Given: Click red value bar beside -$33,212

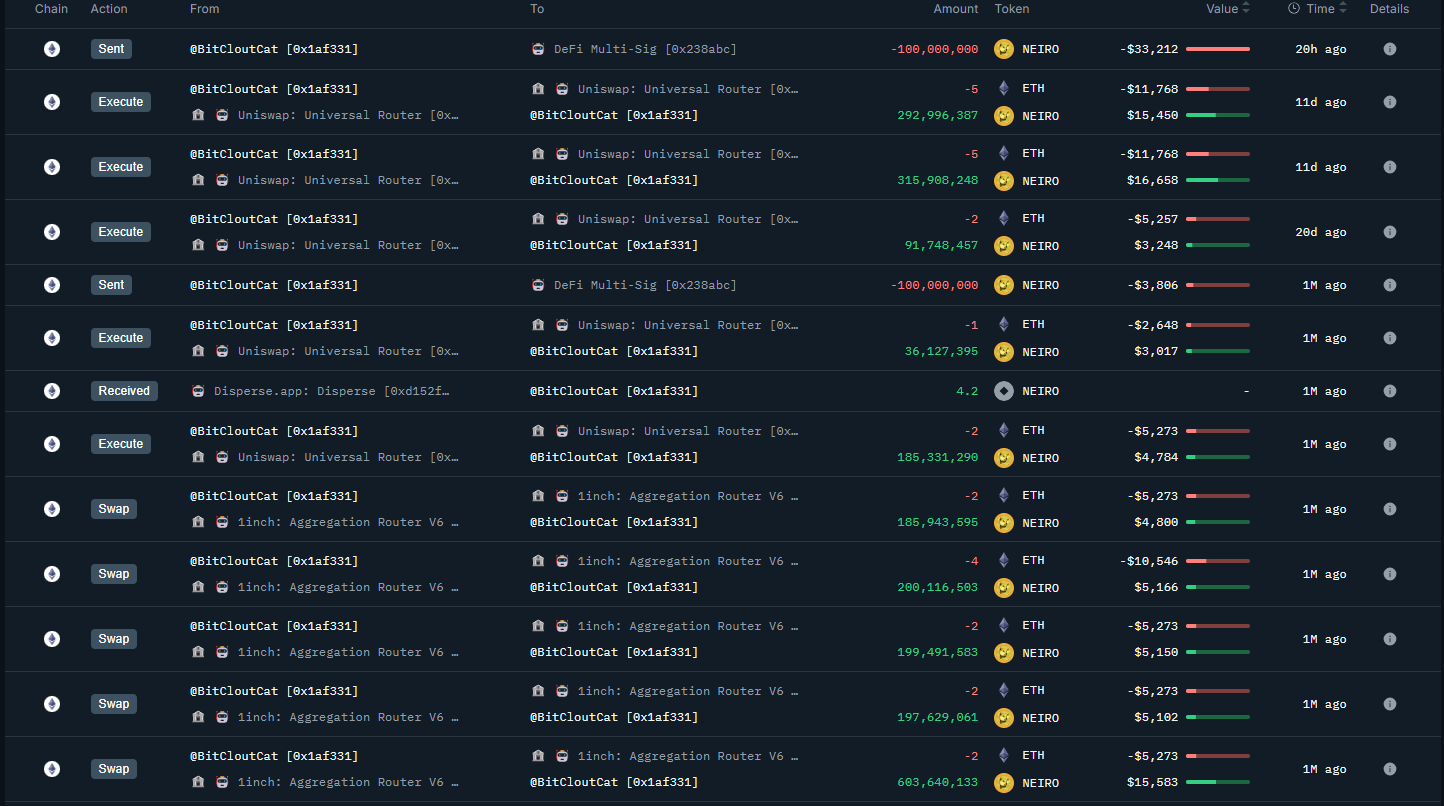Looking at the screenshot, I should [1218, 49].
